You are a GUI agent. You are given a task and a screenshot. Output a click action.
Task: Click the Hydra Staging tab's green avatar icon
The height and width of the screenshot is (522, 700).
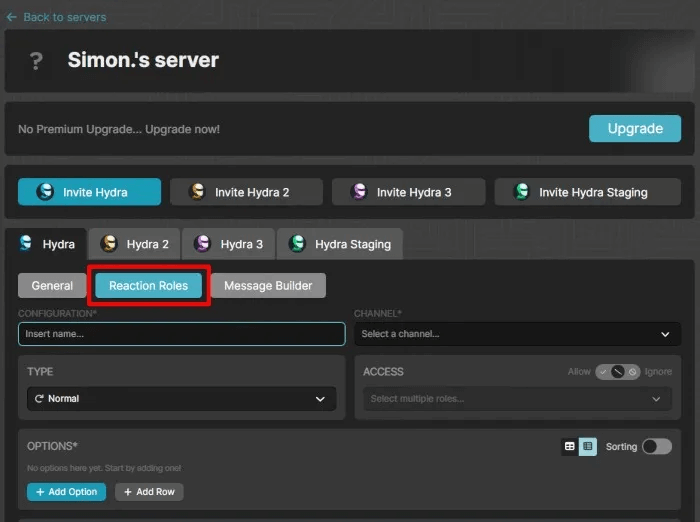pyautogui.click(x=297, y=244)
